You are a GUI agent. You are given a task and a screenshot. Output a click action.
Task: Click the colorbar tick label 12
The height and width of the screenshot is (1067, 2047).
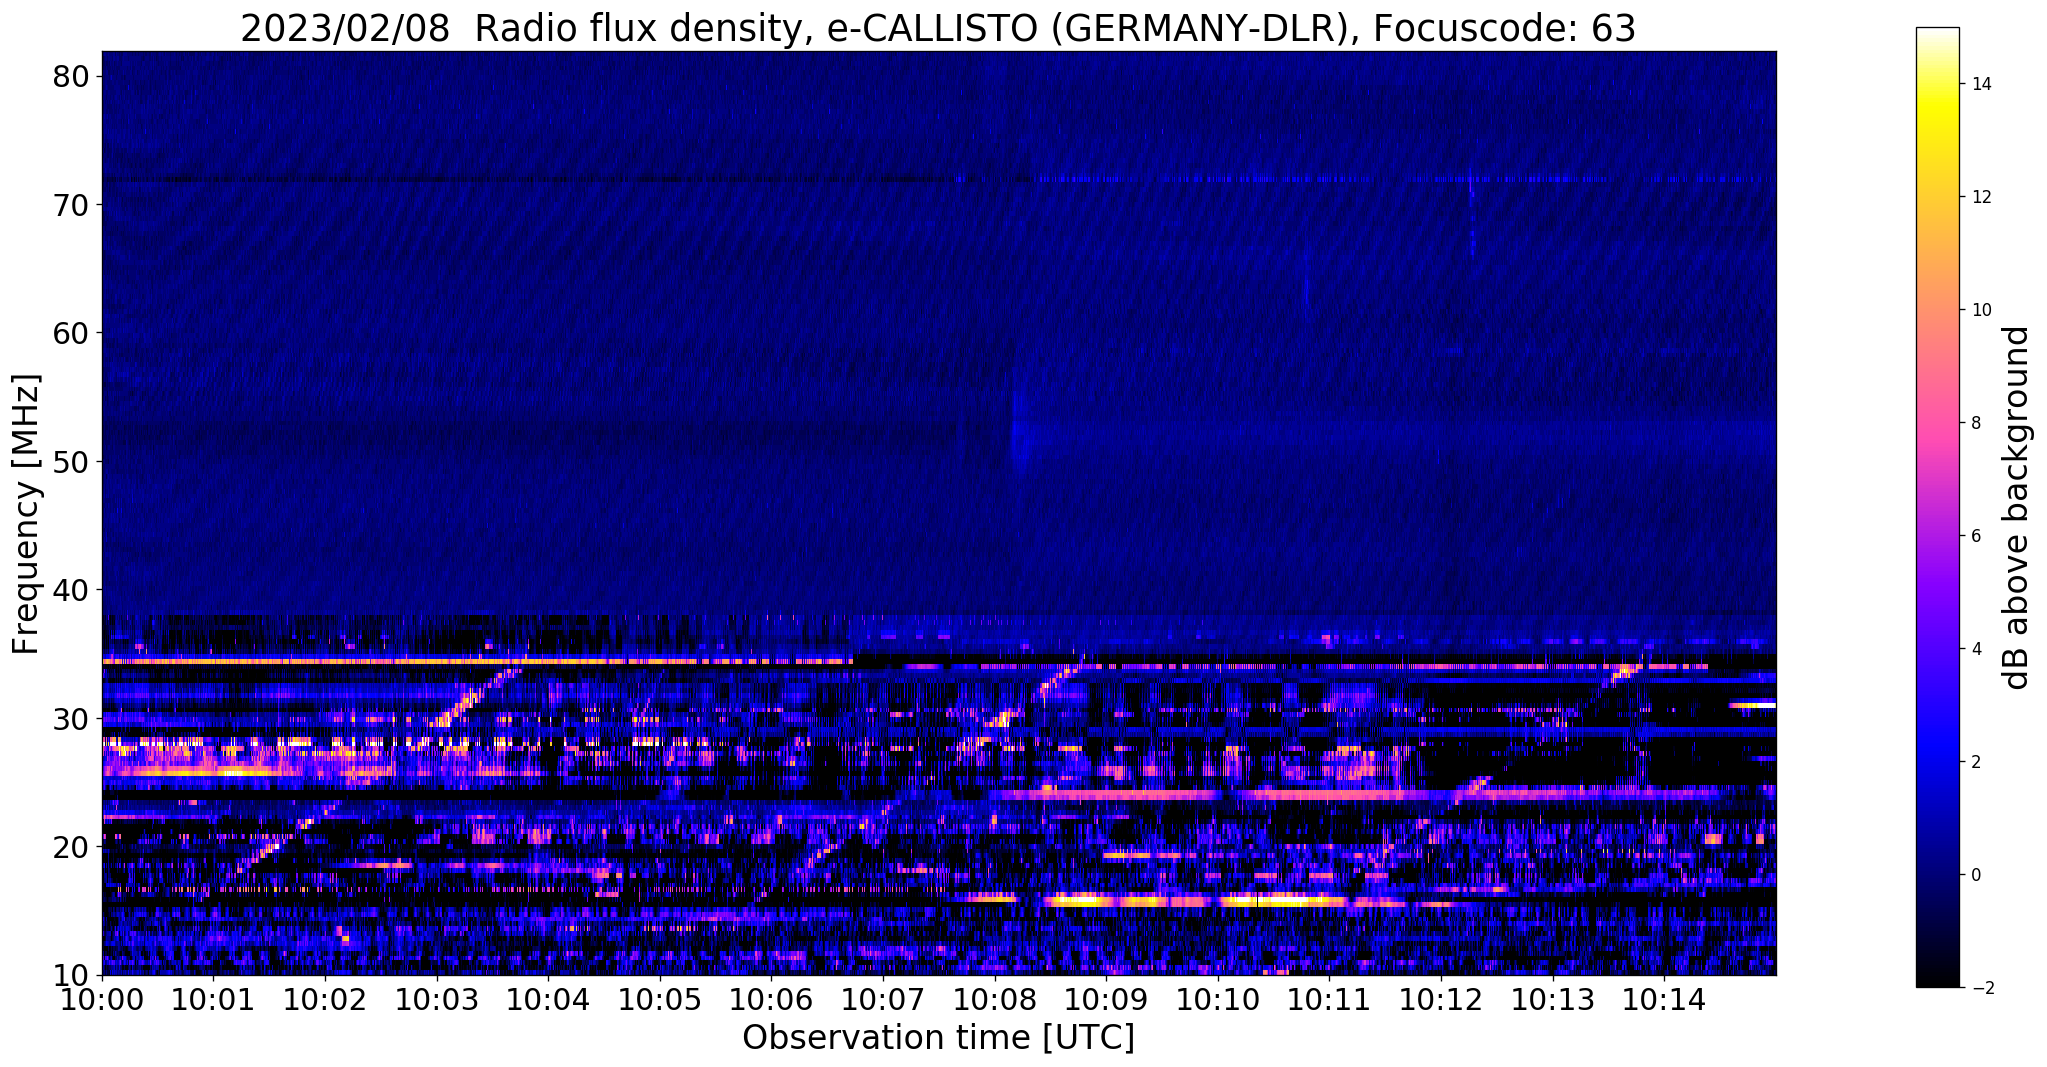1980,197
